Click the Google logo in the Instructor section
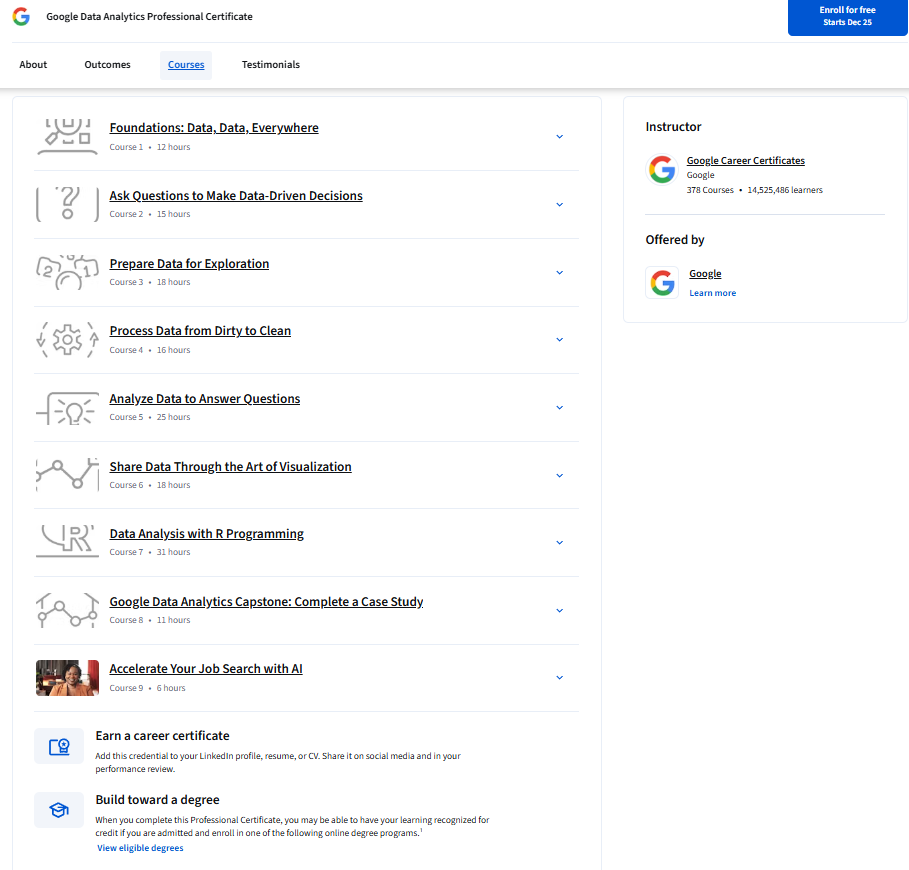Image resolution: width=909 pixels, height=870 pixels. pos(662,169)
